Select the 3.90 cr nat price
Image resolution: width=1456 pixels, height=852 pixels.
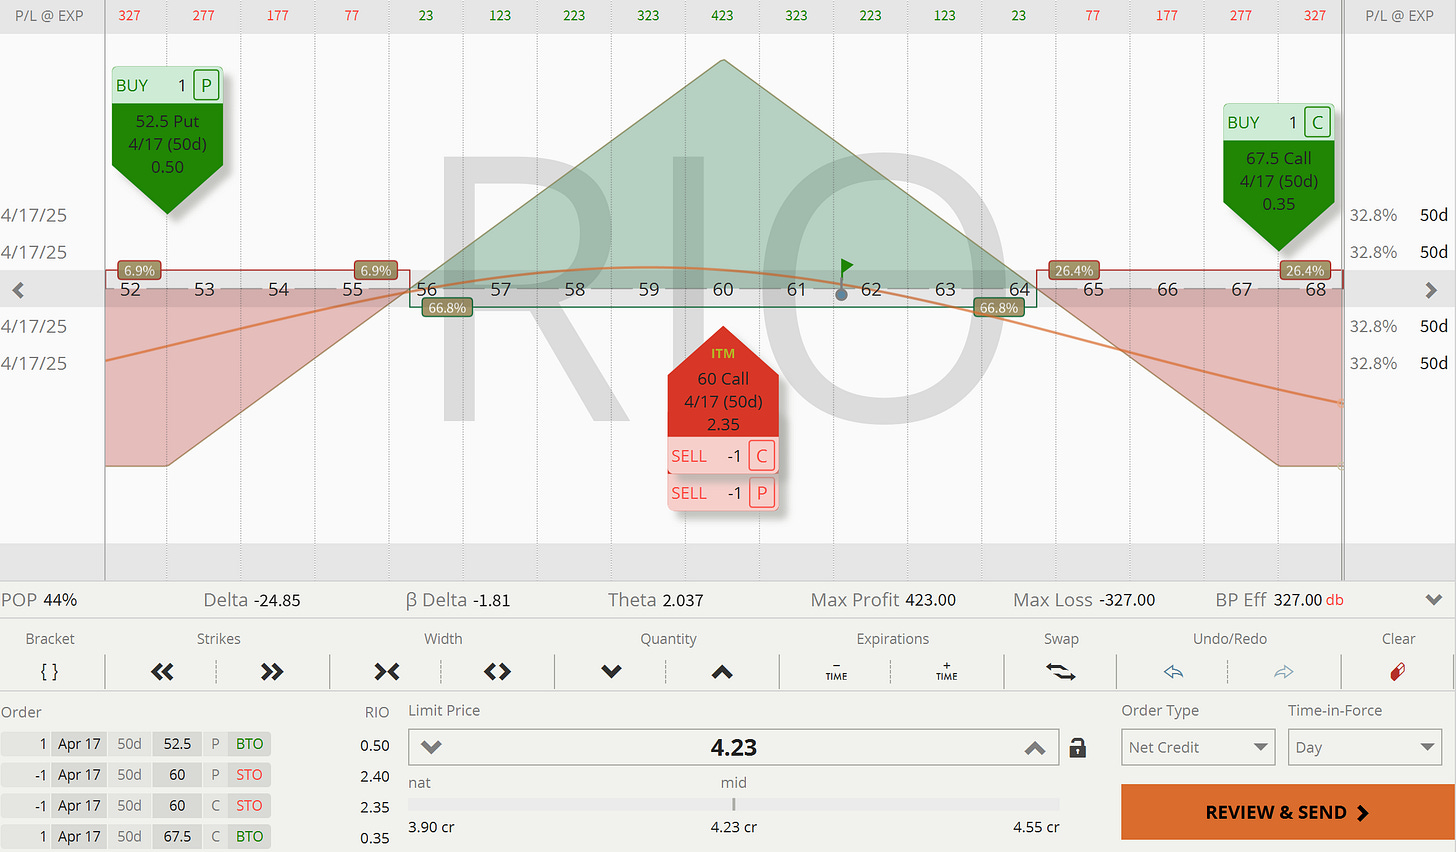tap(432, 827)
